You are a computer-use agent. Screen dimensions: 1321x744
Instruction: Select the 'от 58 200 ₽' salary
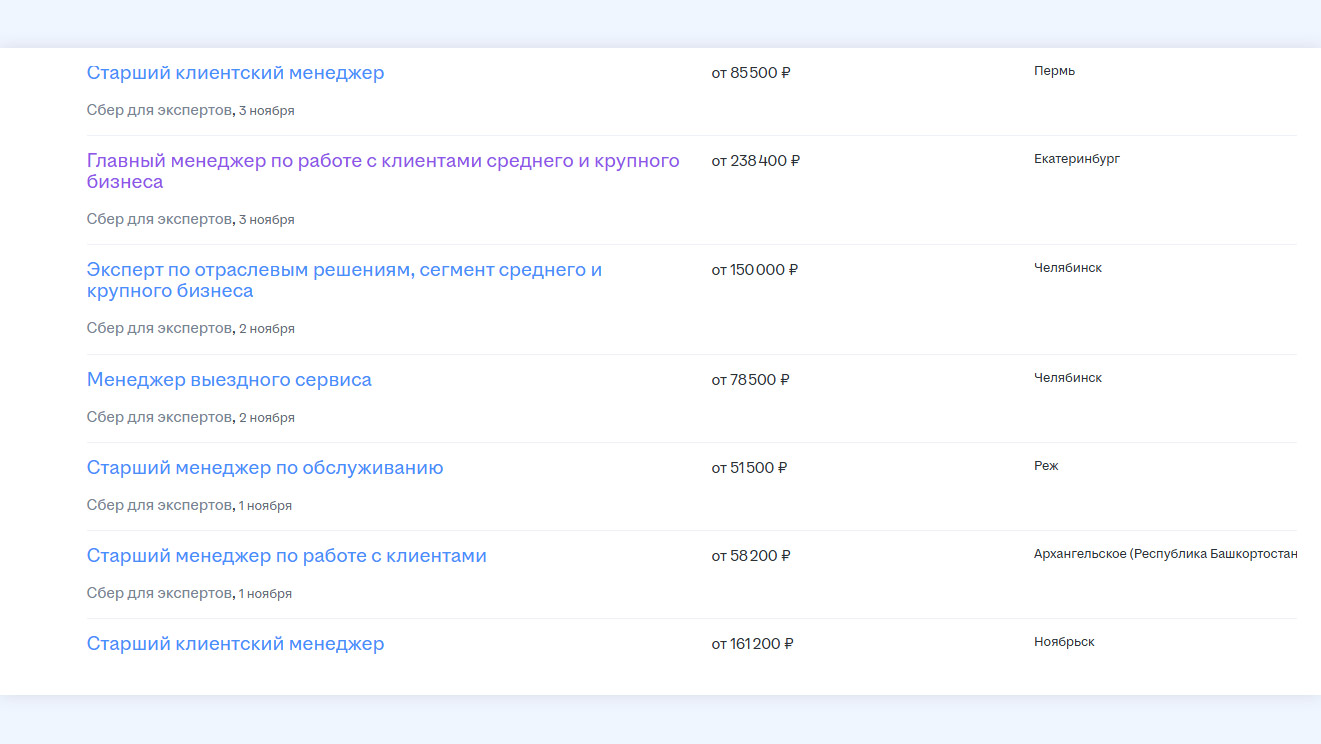tap(750, 556)
